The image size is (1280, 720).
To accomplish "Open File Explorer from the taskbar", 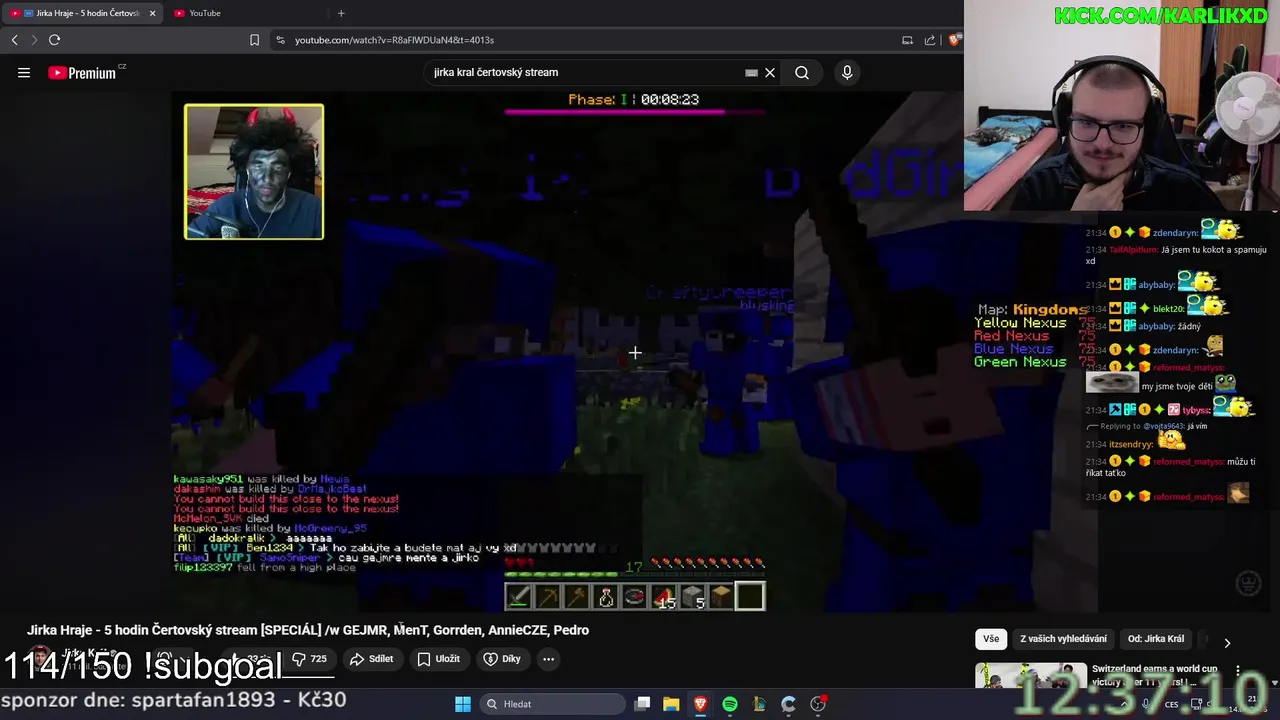I will tap(671, 704).
